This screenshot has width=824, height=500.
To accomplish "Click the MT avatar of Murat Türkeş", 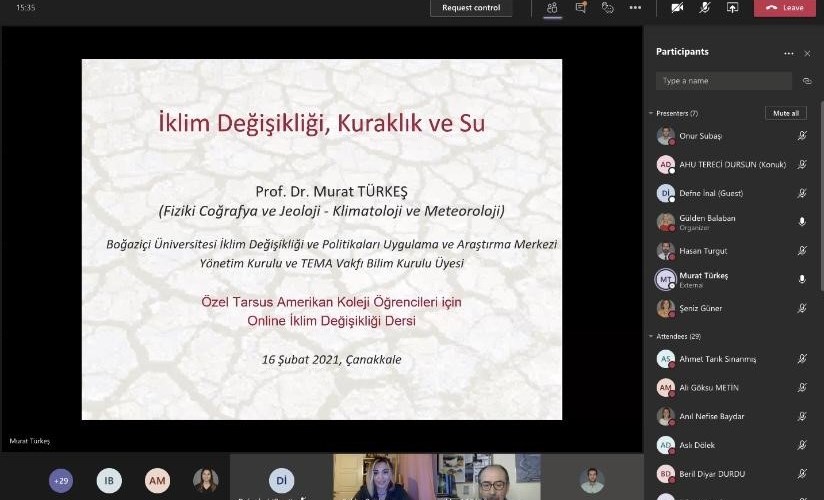I will pos(666,279).
